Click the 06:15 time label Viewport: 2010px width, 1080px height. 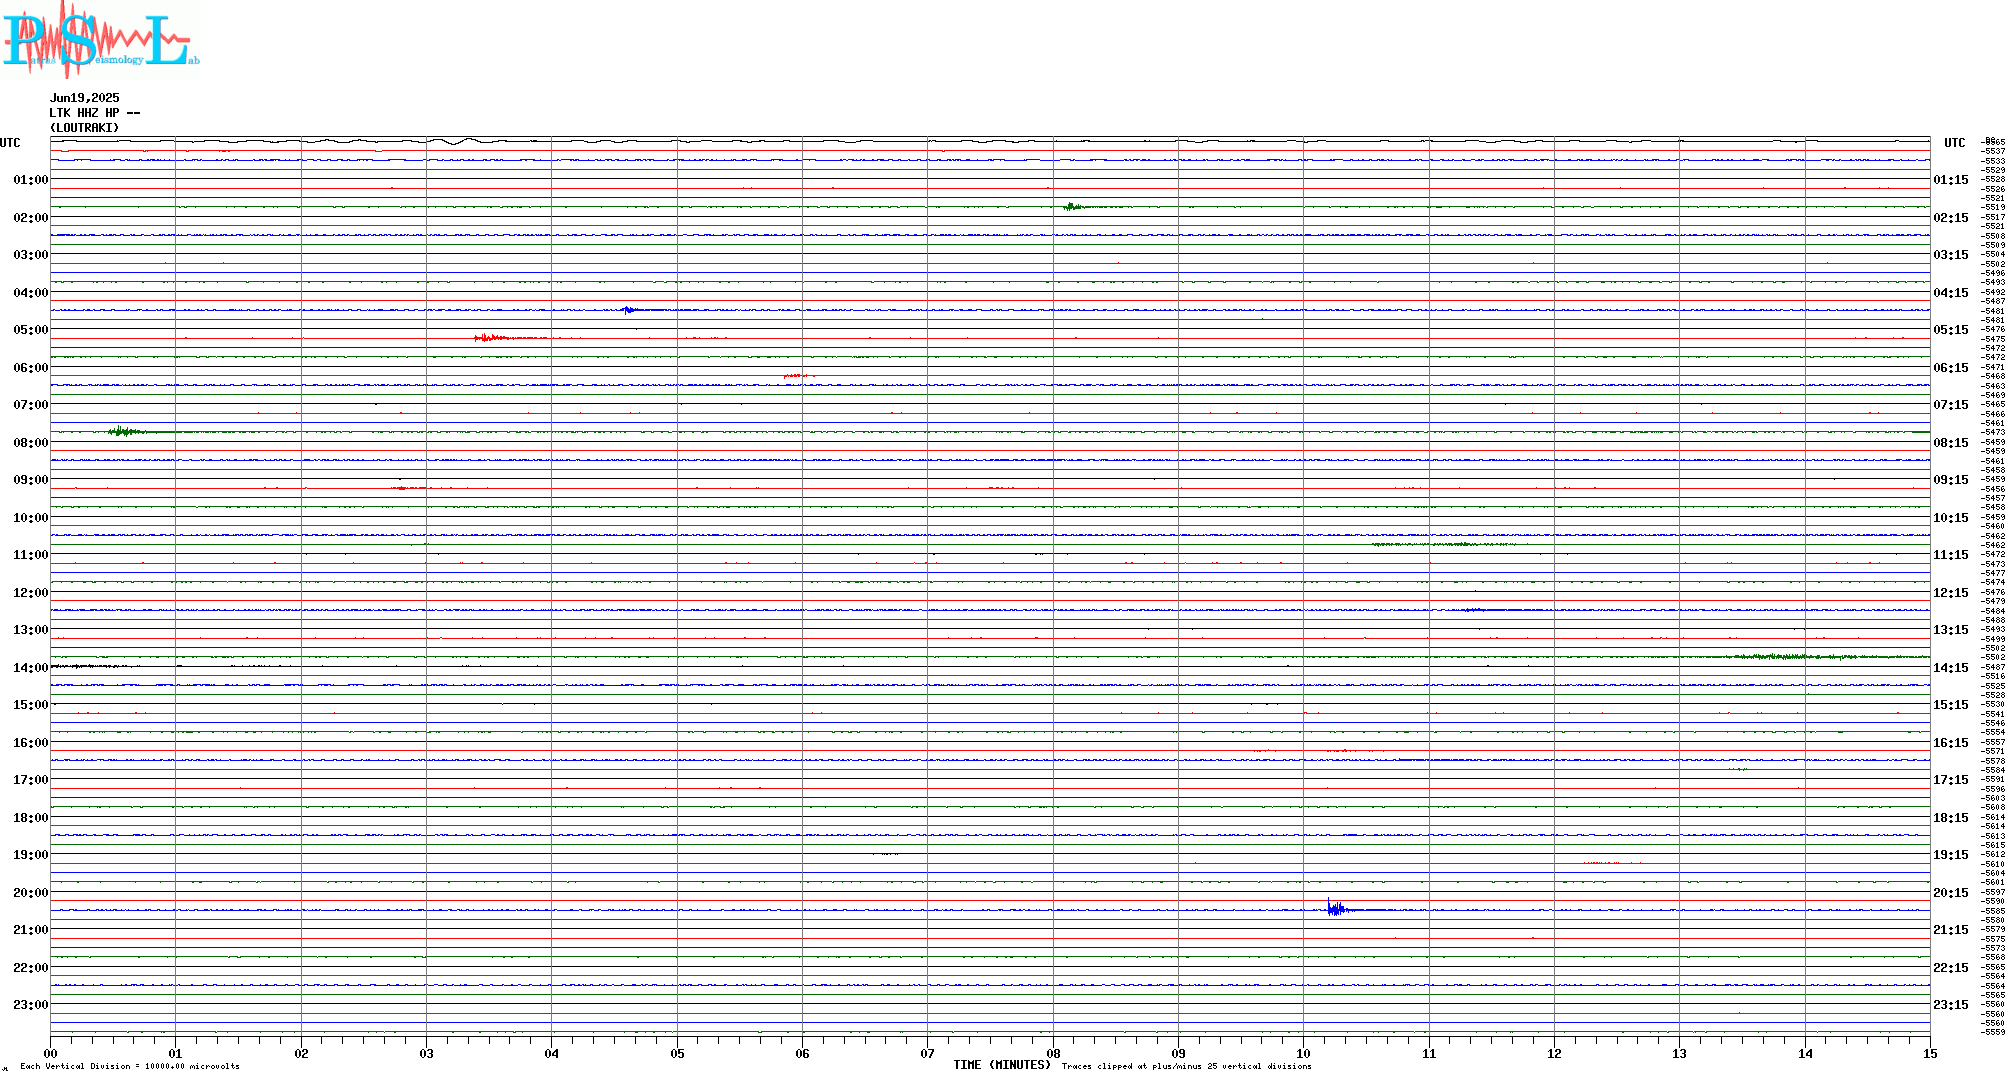point(1950,368)
